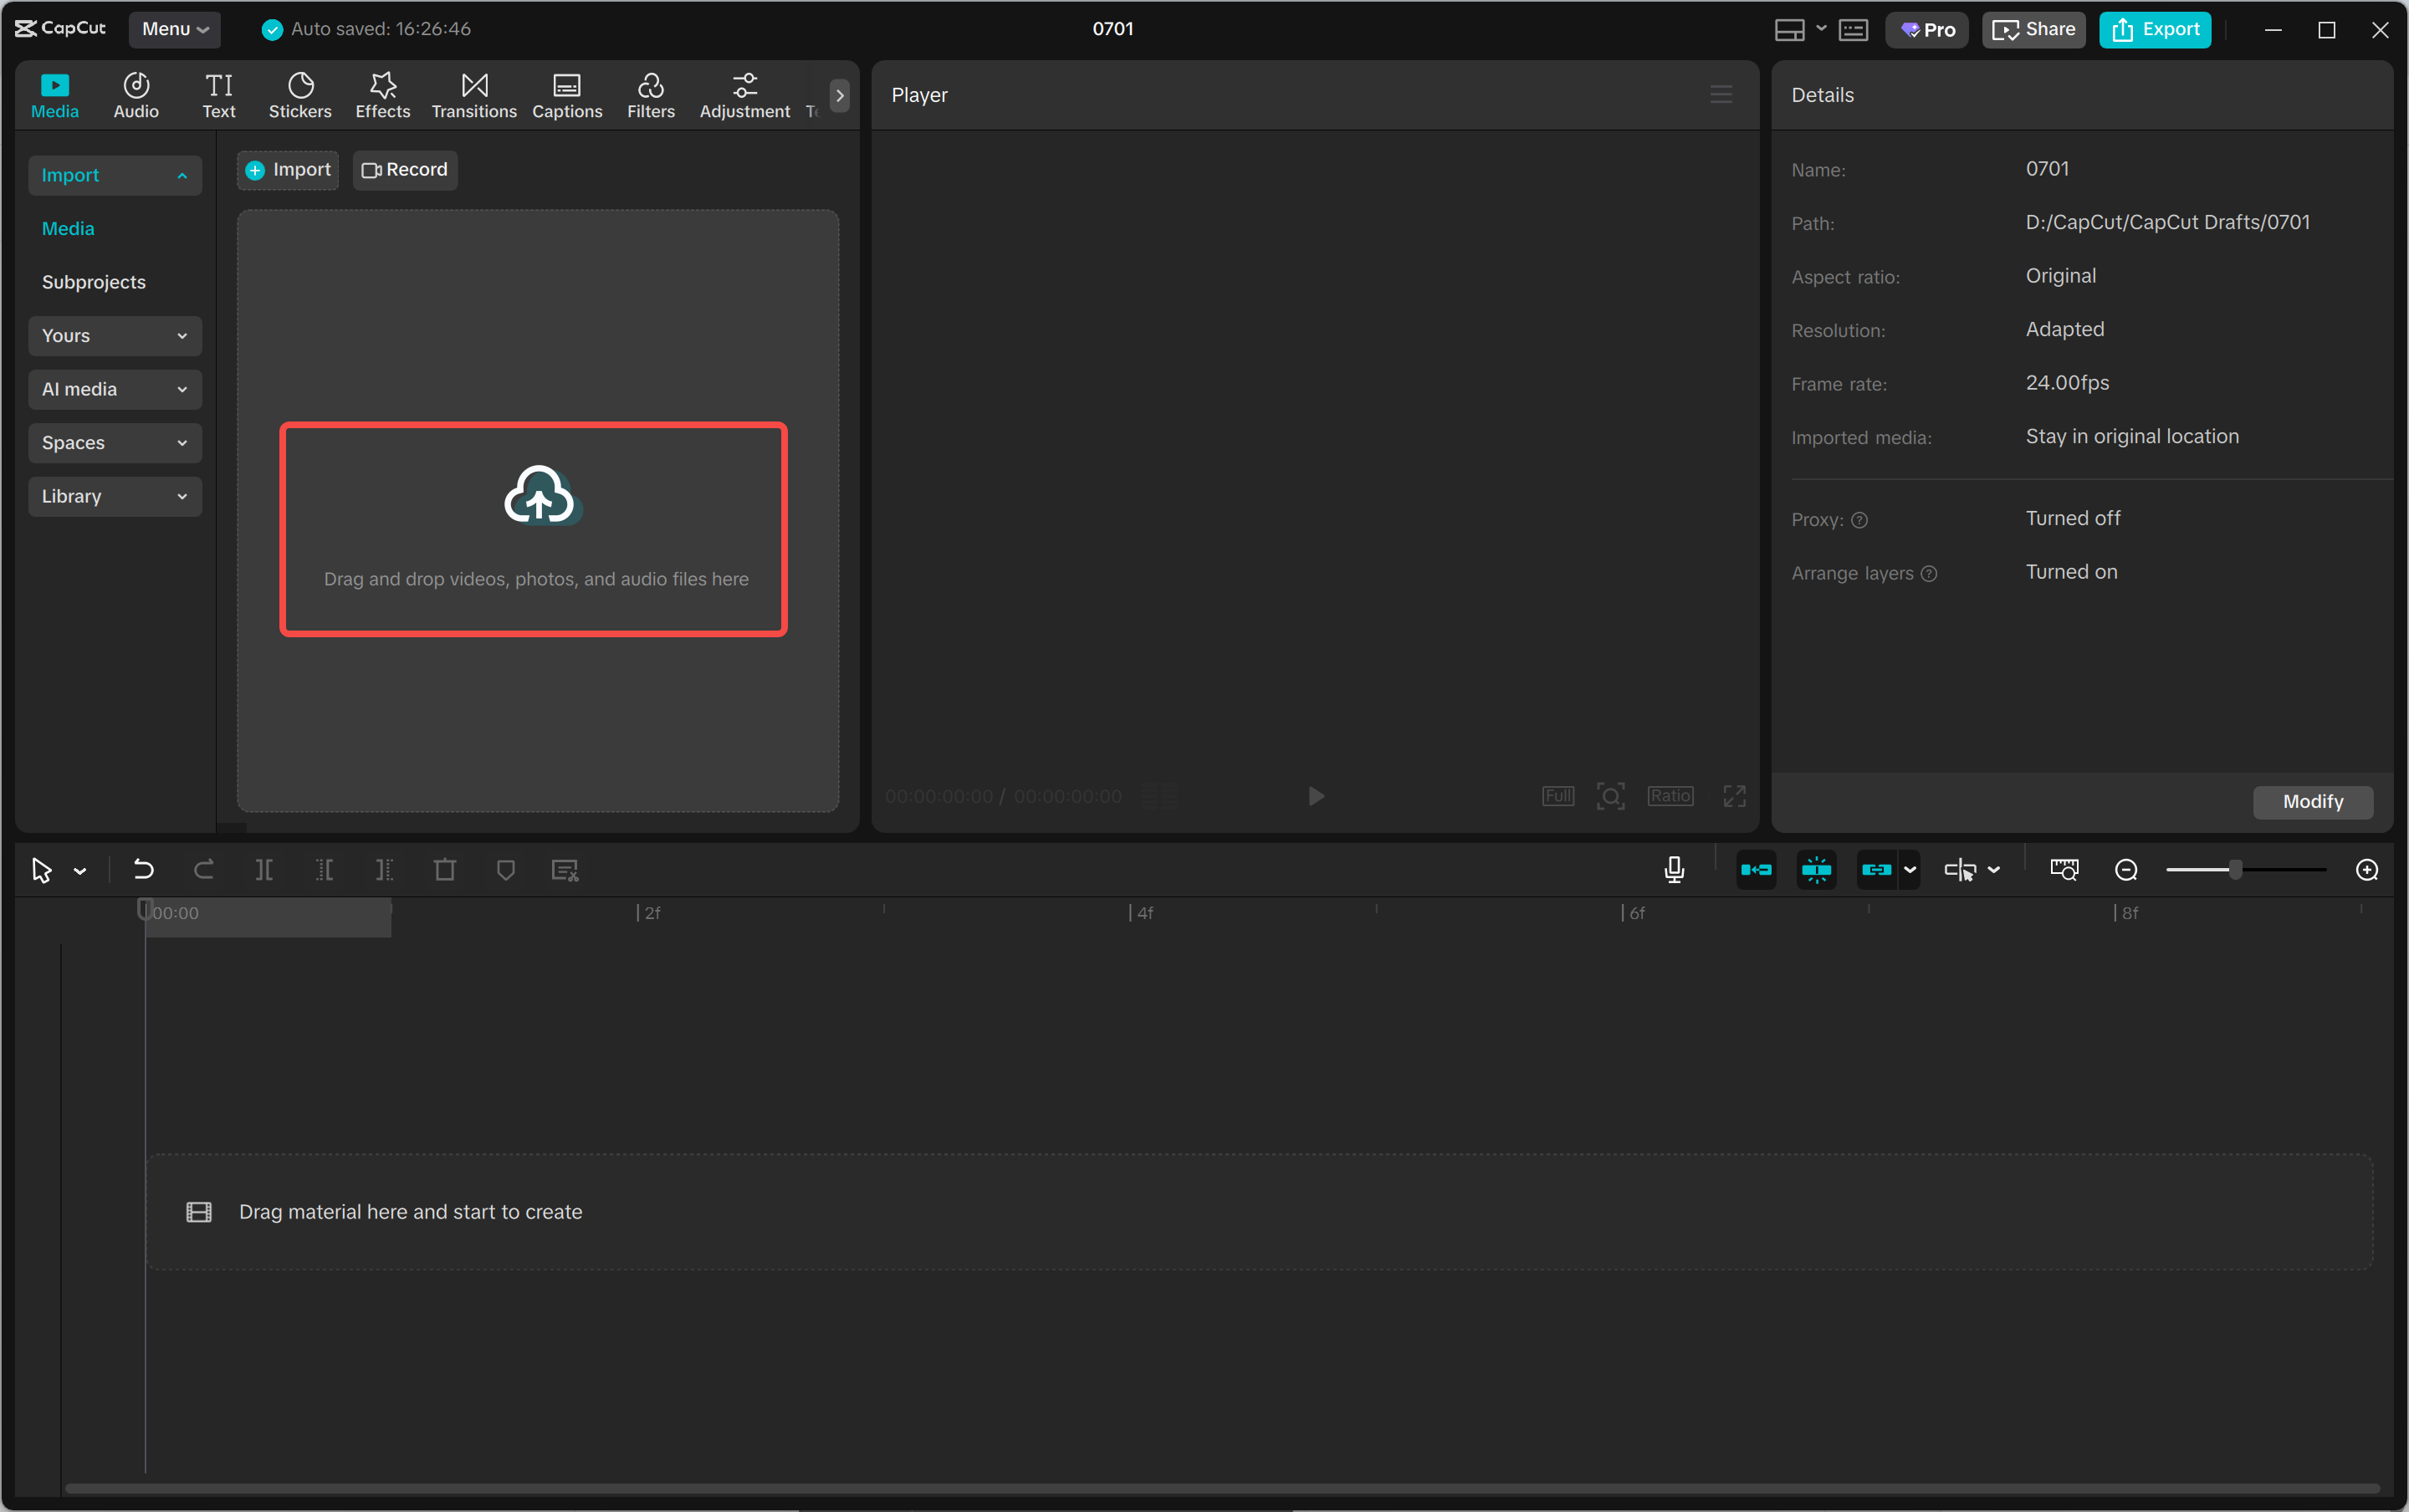Click the Export button

click(x=2153, y=29)
